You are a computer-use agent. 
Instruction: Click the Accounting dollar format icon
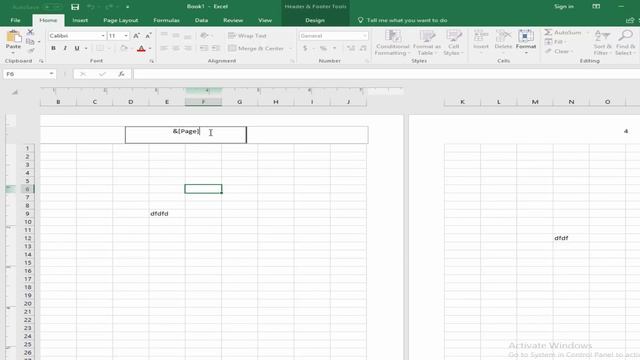point(305,48)
